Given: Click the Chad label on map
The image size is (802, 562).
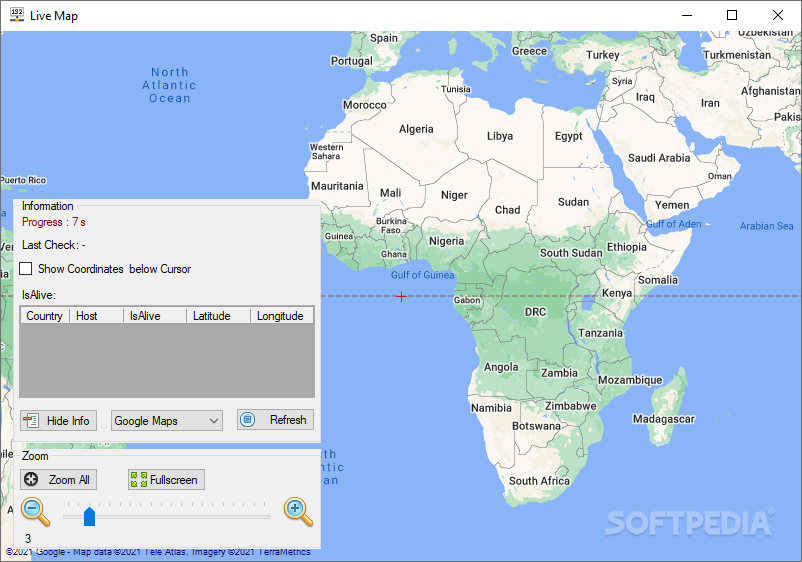Looking at the screenshot, I should (x=507, y=210).
